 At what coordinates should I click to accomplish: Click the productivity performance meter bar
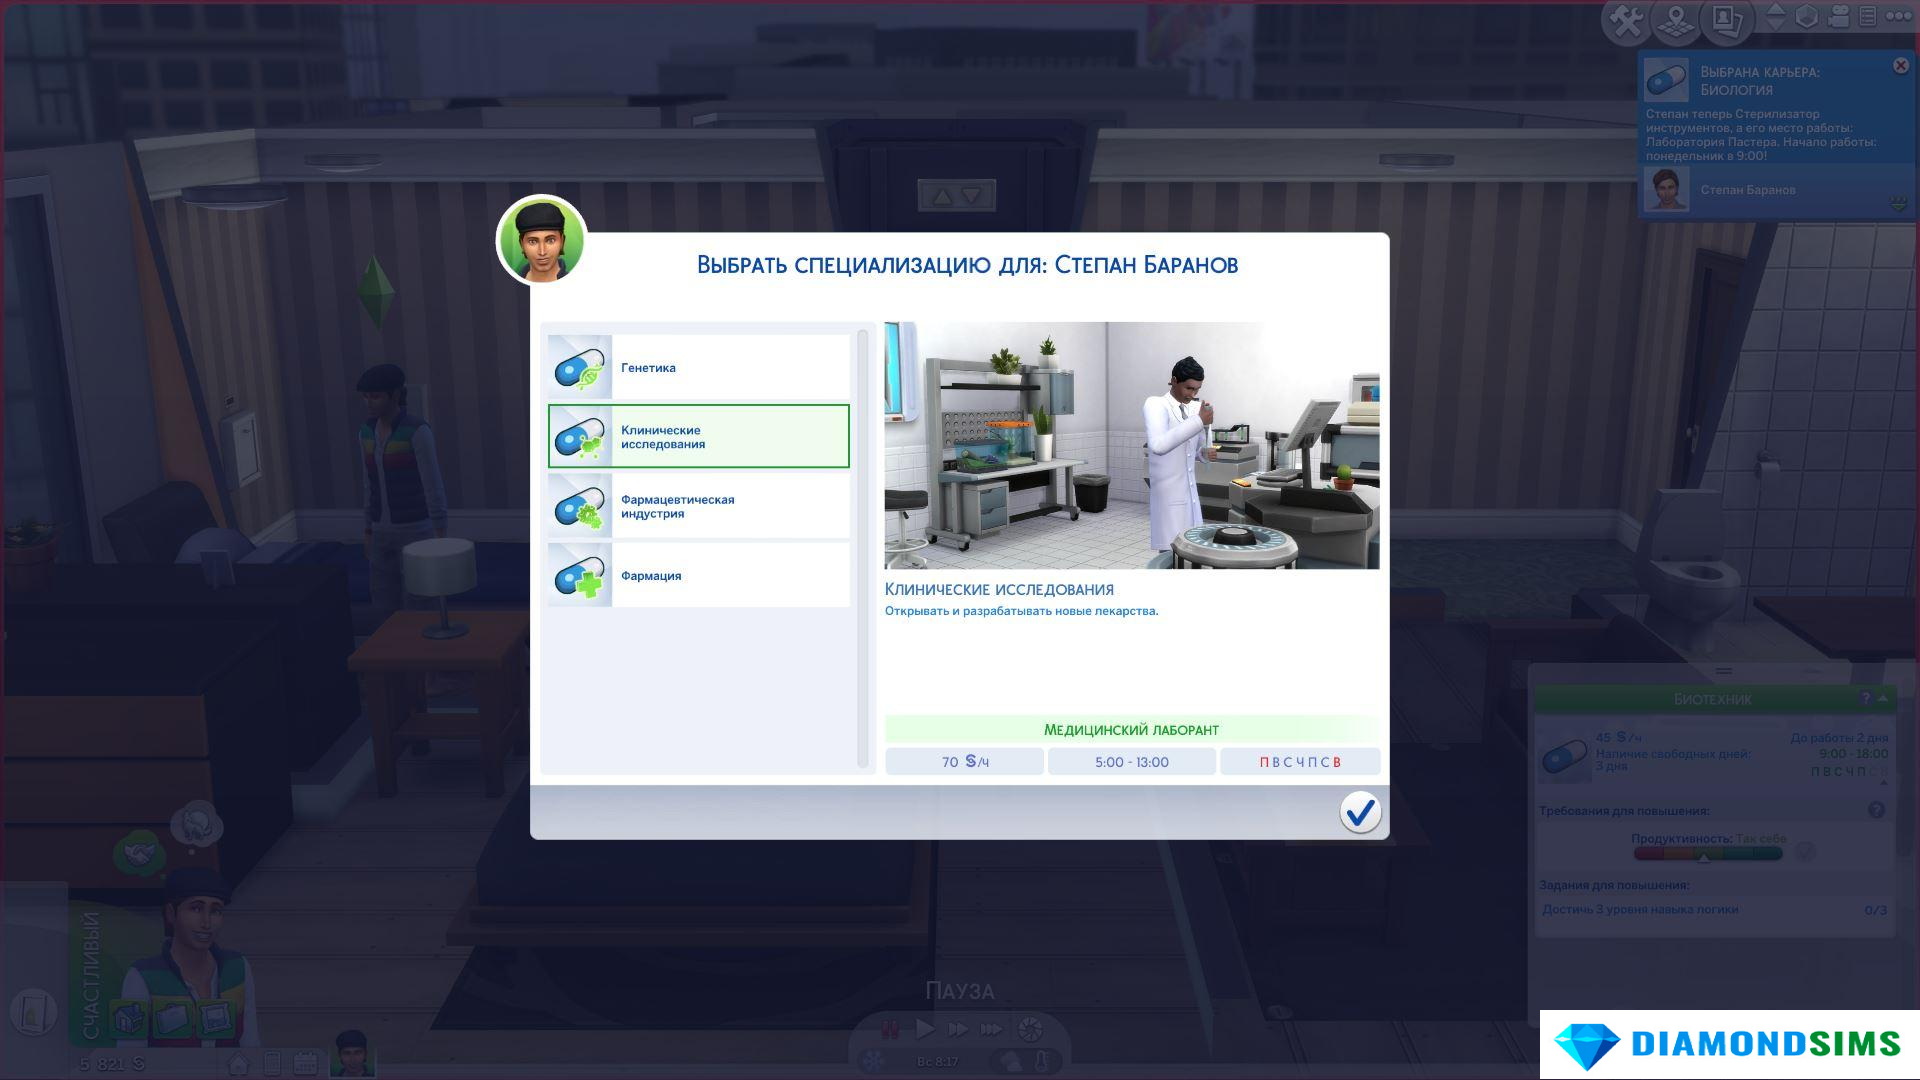1707,854
